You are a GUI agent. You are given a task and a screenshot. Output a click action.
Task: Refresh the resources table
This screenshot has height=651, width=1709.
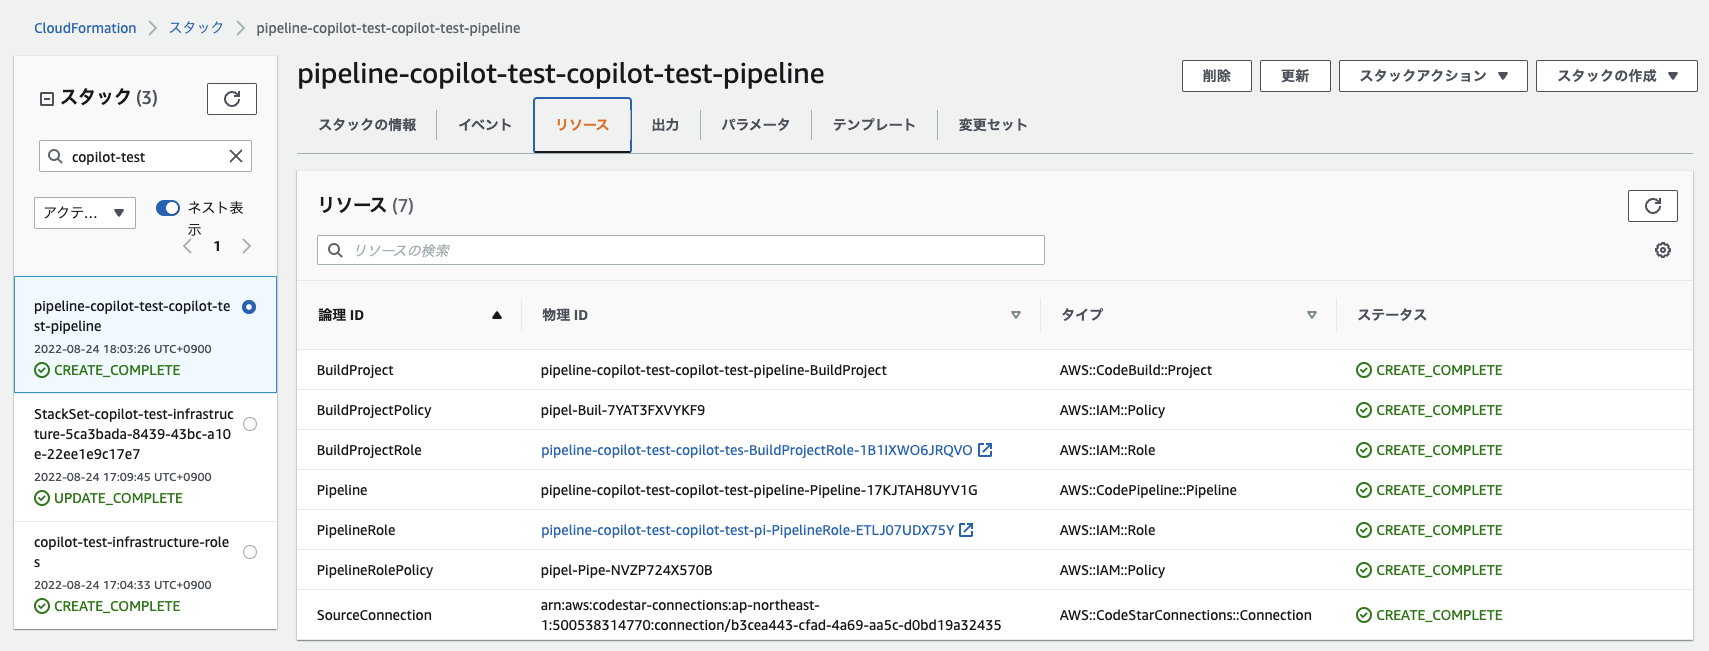click(1652, 206)
